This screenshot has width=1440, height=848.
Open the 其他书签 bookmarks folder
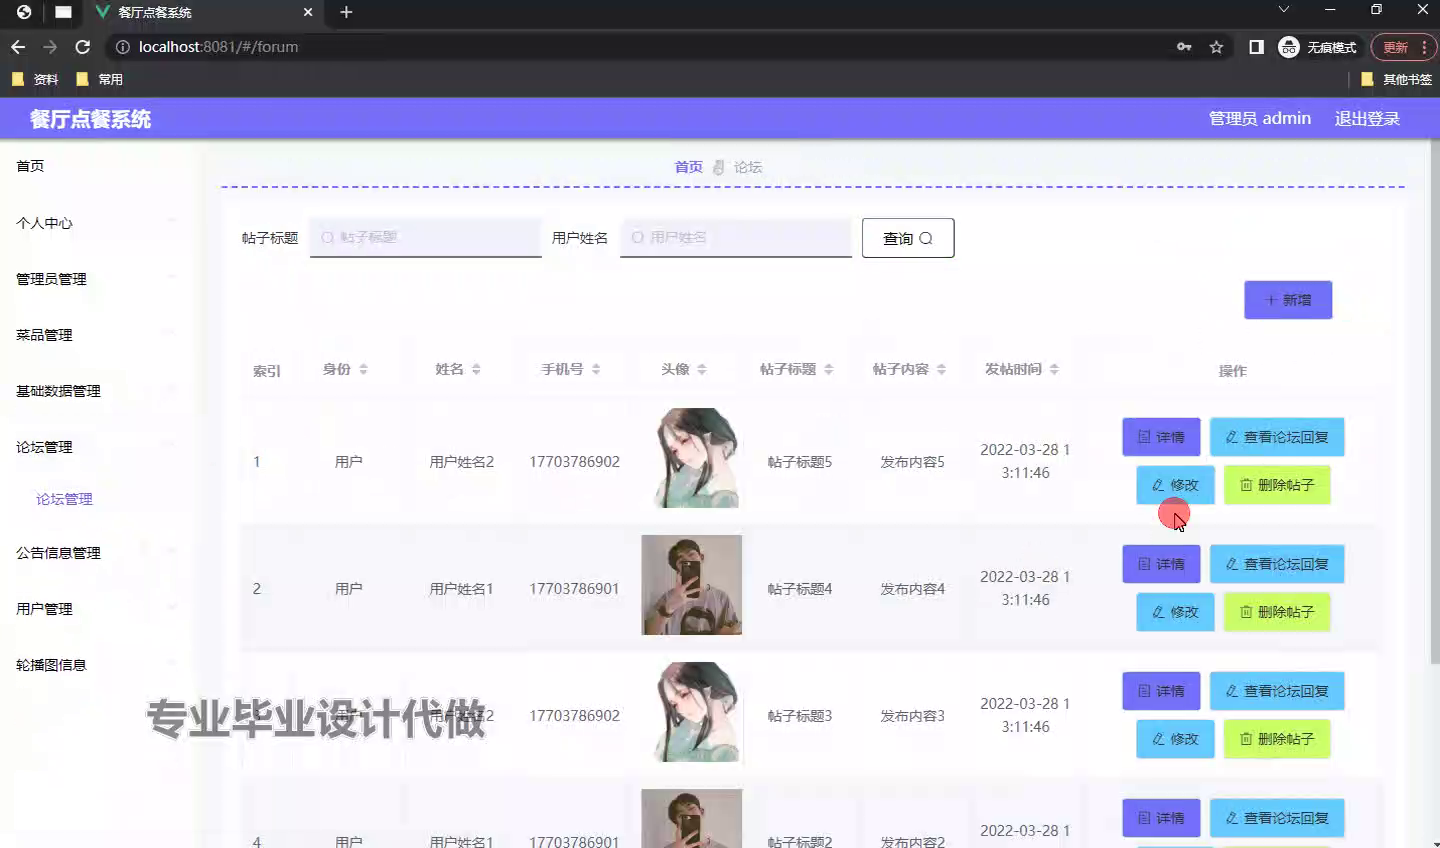[x=1397, y=79]
